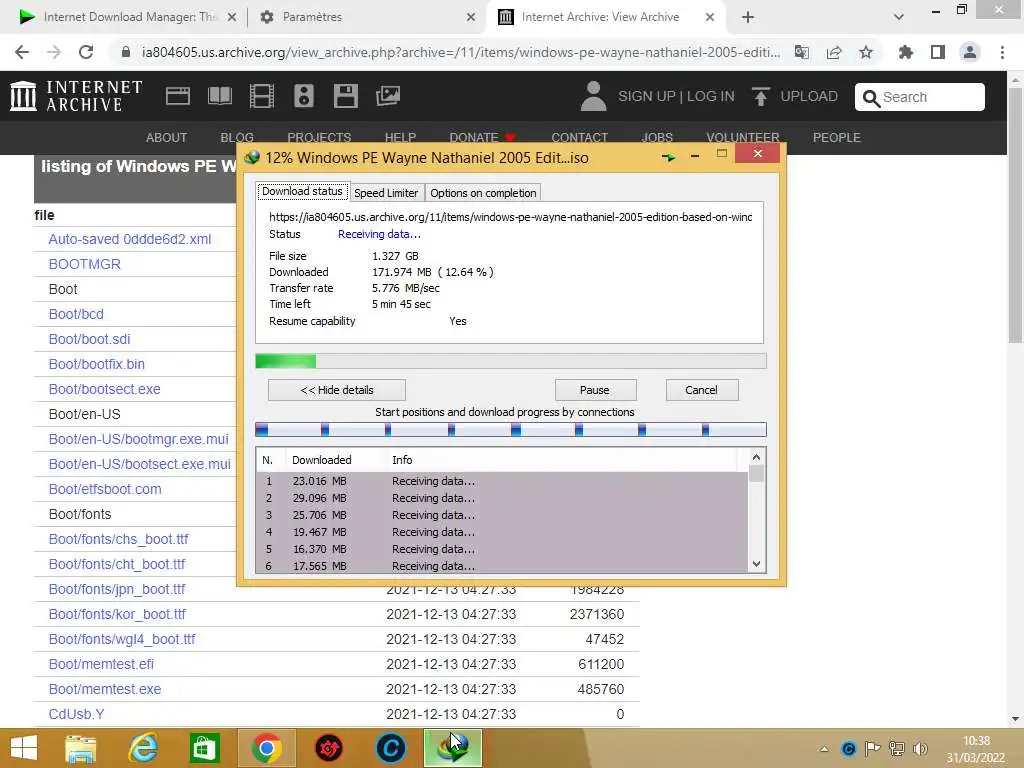
Task: Select connection row 4 with 19.467 MB
Action: (x=502, y=532)
